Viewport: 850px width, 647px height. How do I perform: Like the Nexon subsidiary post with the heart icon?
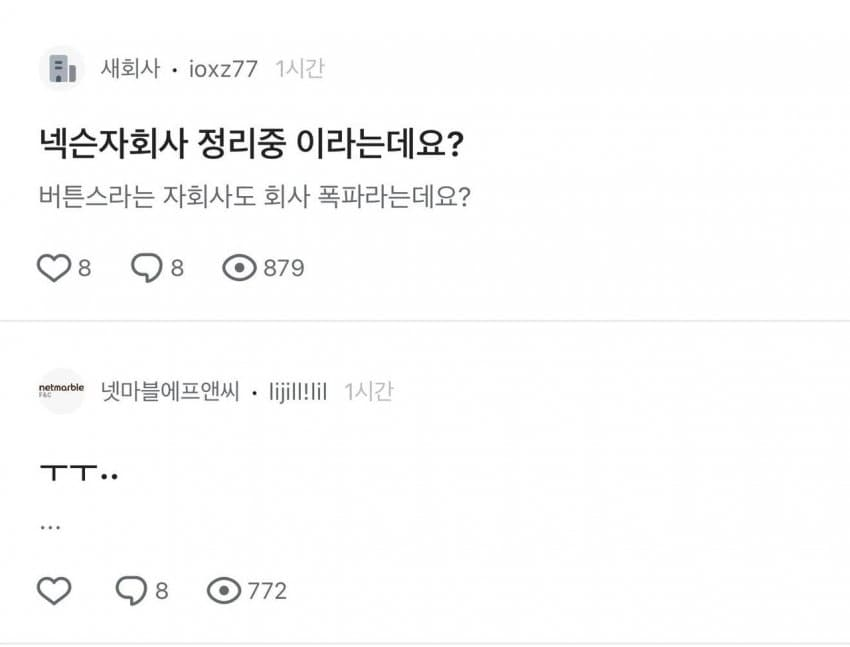(x=54, y=268)
